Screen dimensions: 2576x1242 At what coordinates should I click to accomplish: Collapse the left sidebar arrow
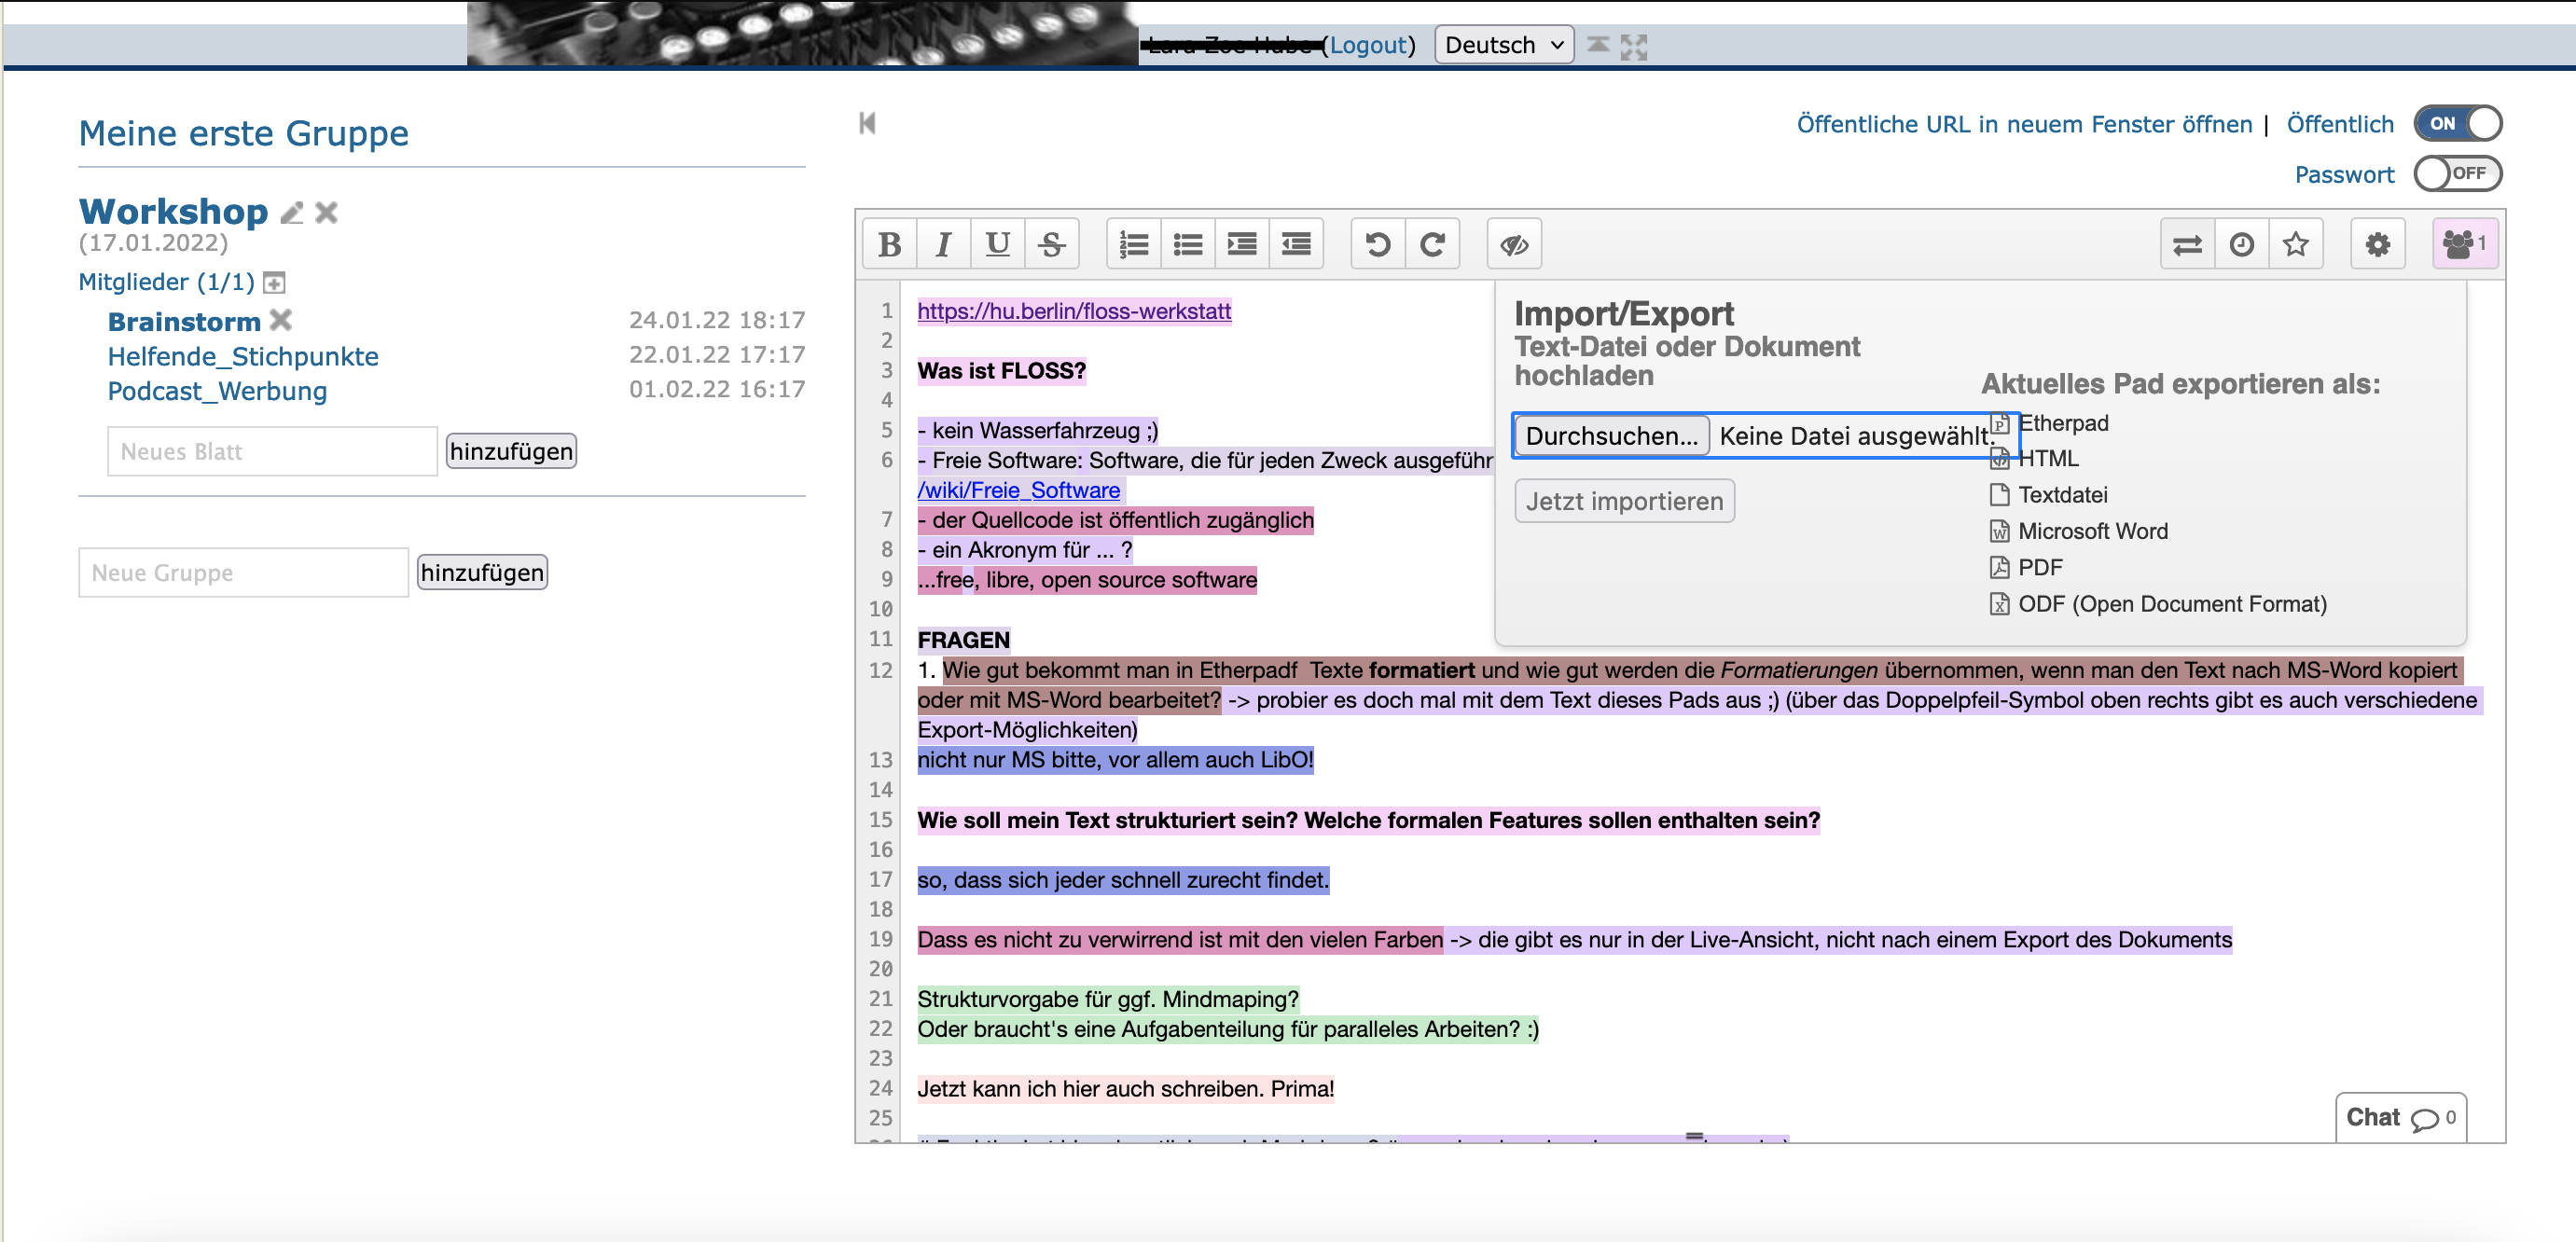pos(867,123)
